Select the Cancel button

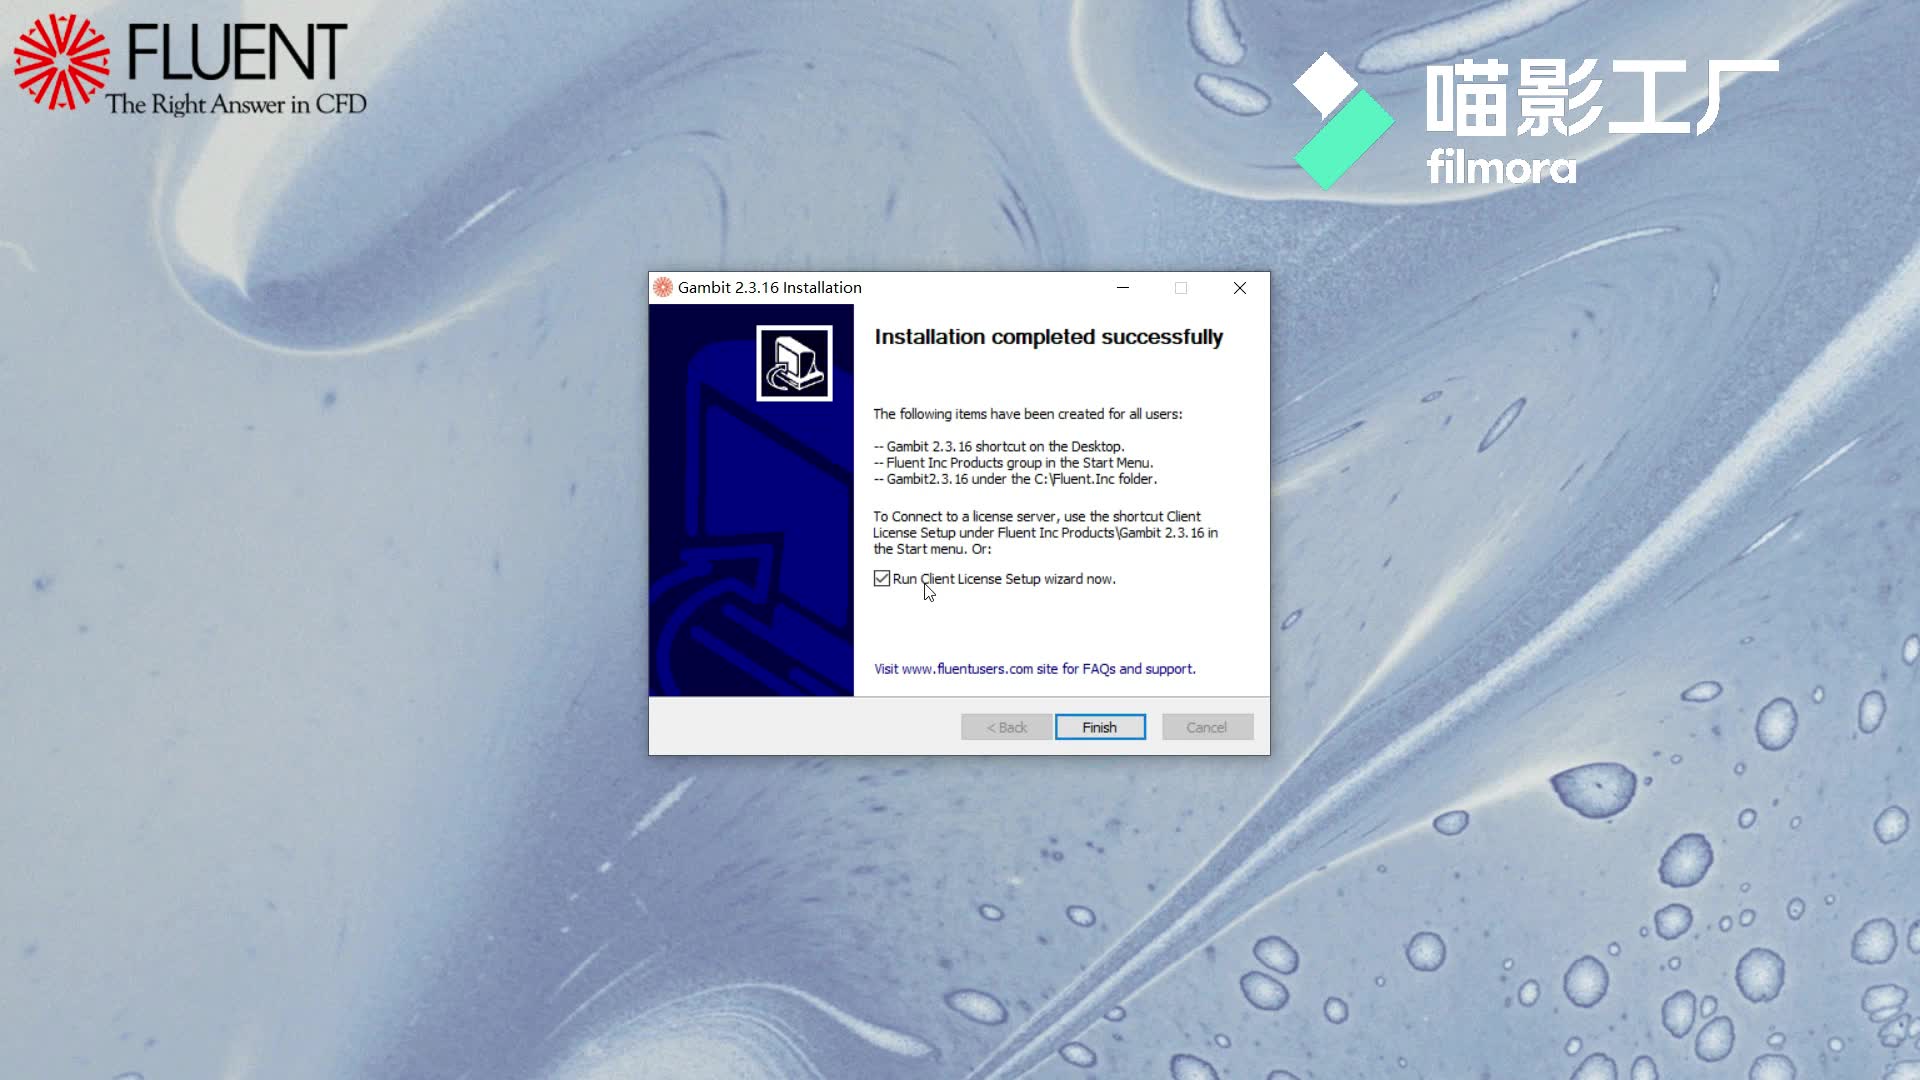(x=1207, y=727)
